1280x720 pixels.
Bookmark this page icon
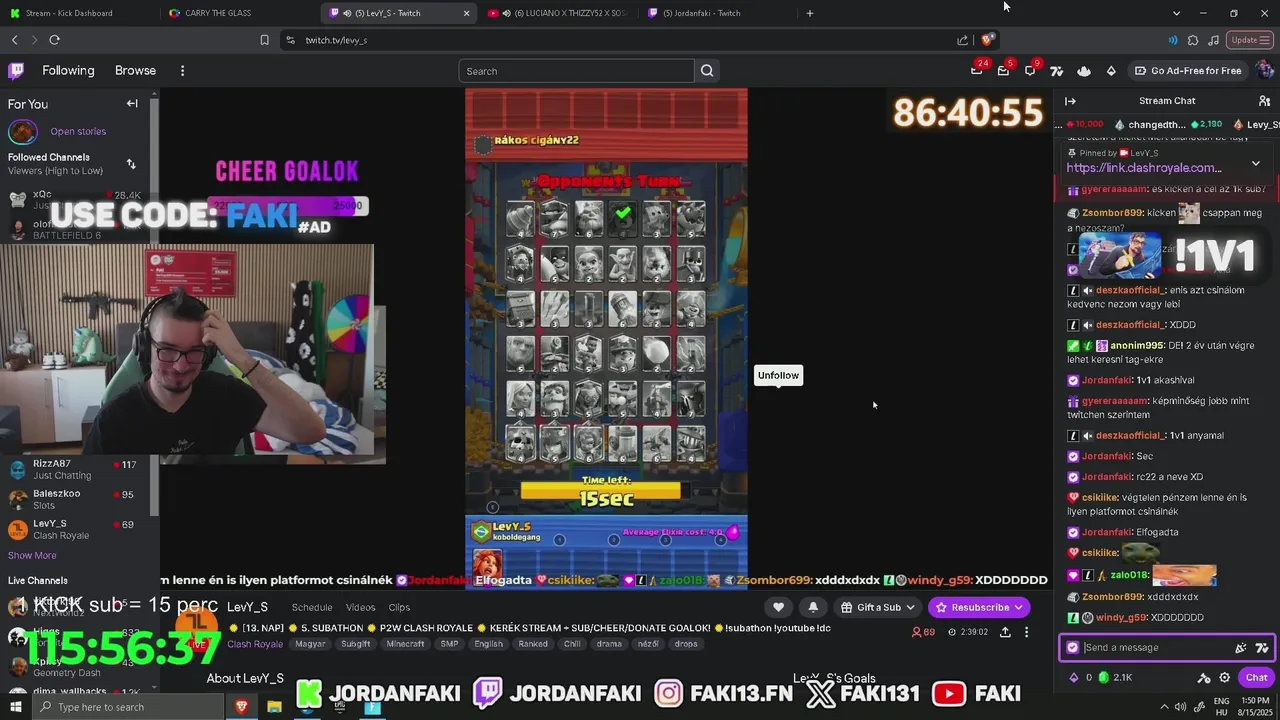(264, 40)
